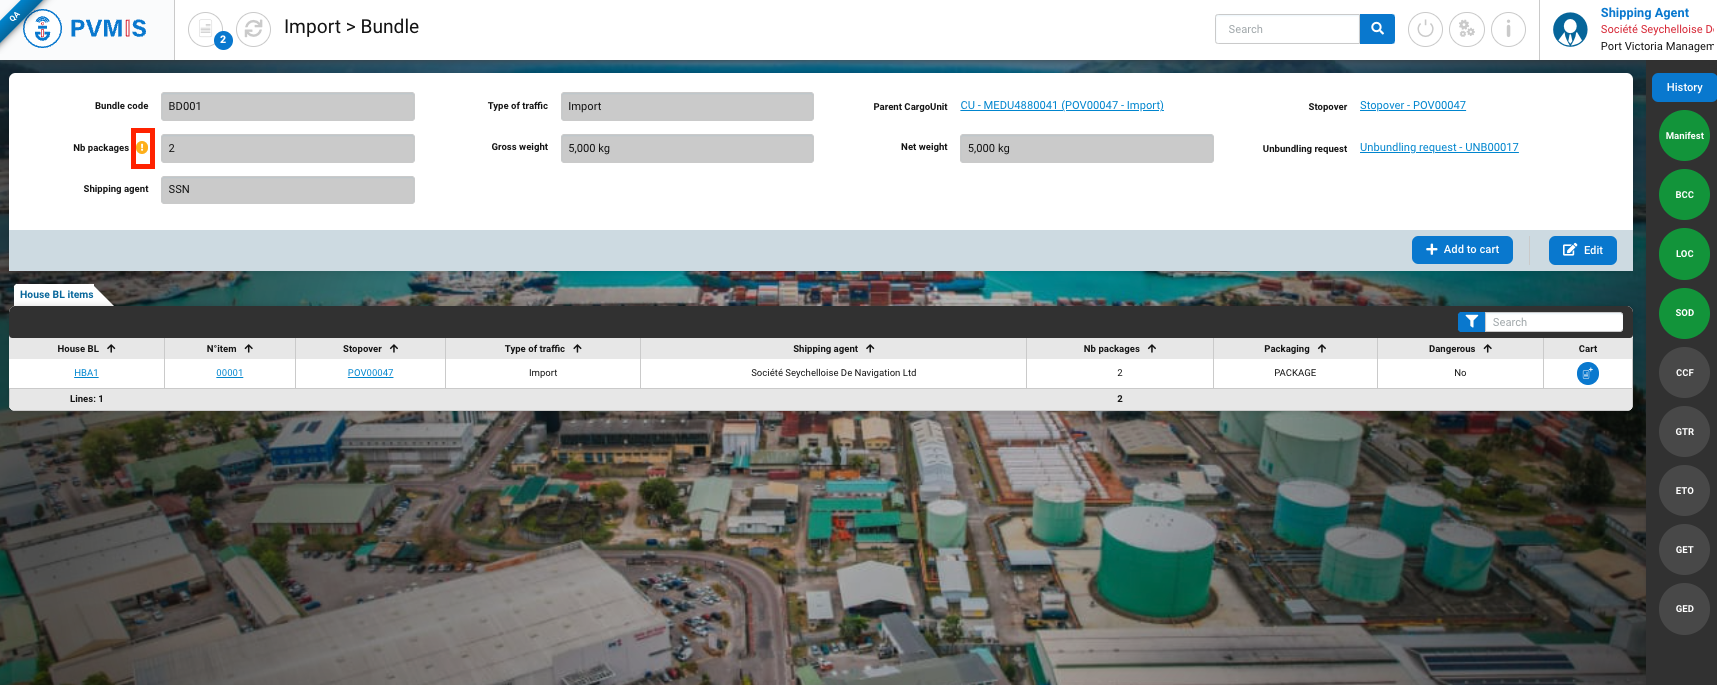Image resolution: width=1717 pixels, height=685 pixels.
Task: Open the History side tab
Action: pyautogui.click(x=1684, y=88)
